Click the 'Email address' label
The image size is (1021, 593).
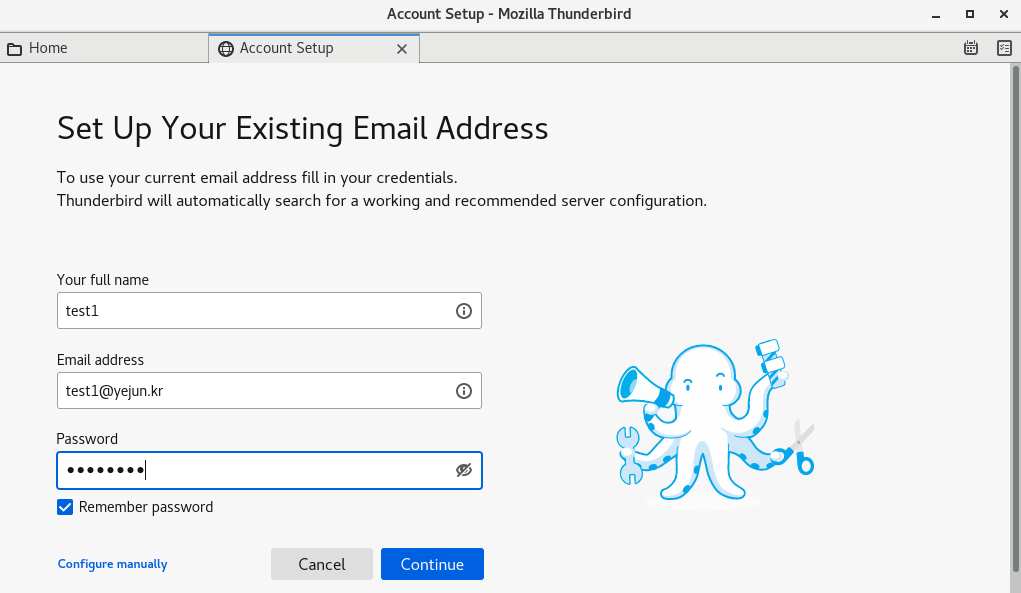[x=100, y=360]
